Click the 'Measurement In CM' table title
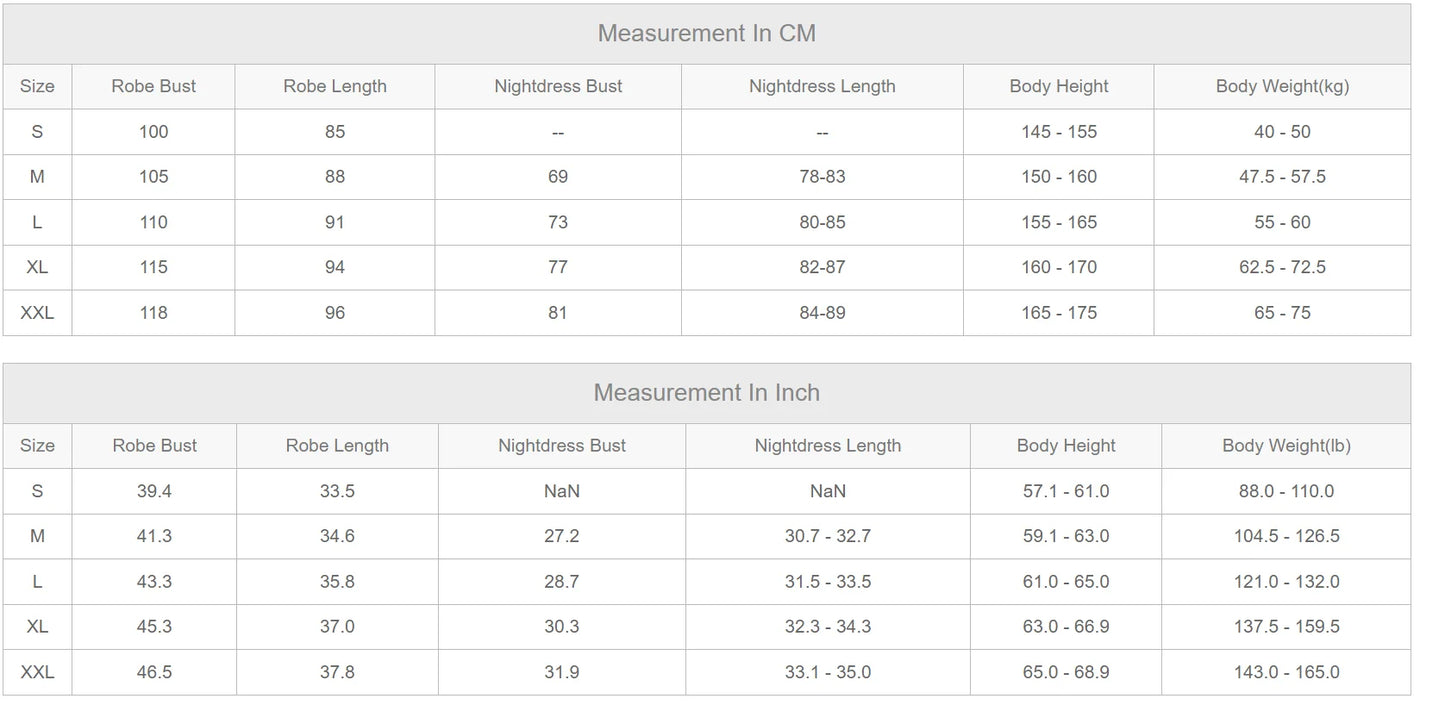1445x705 pixels. point(706,33)
